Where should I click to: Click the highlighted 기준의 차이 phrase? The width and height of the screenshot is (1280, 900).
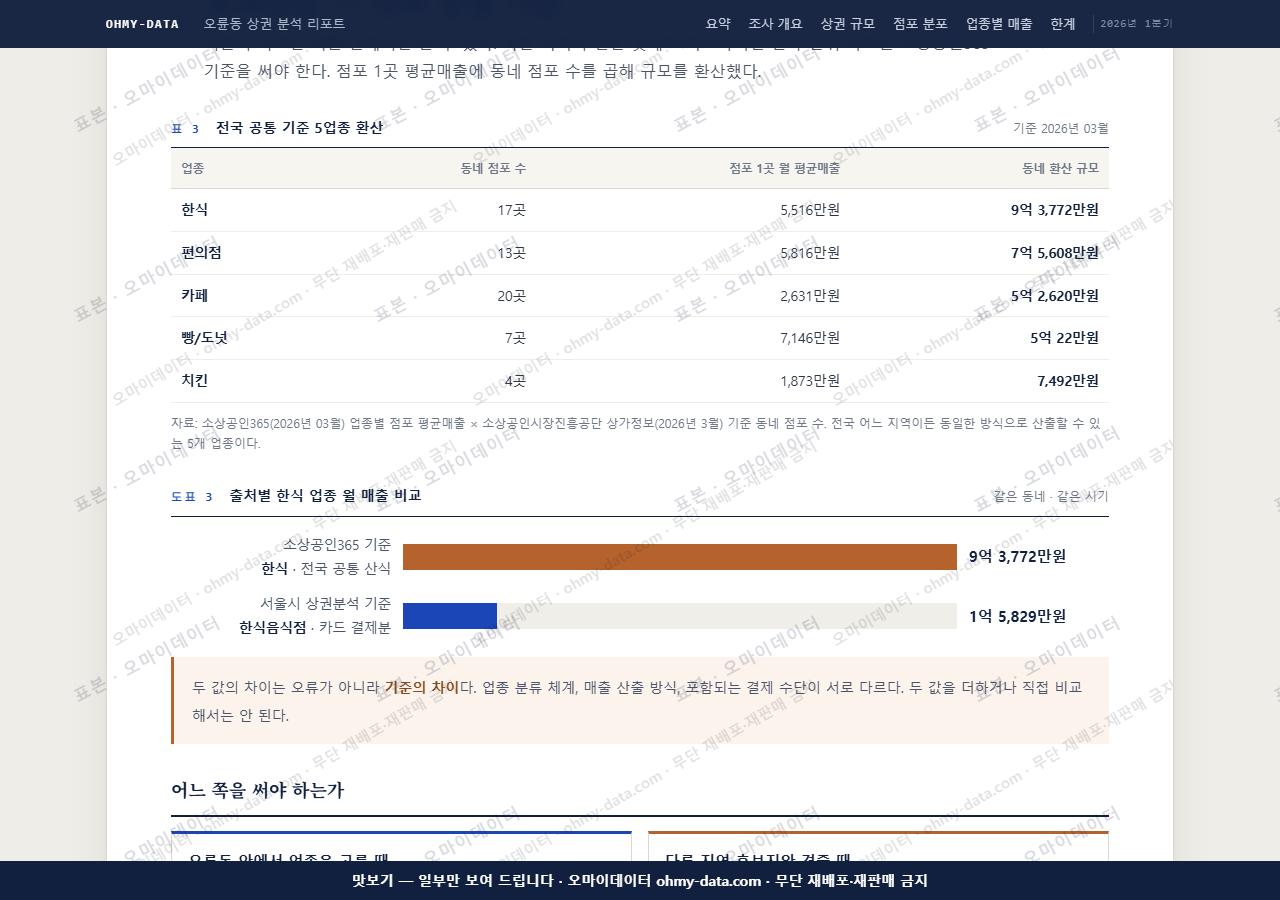(421, 687)
